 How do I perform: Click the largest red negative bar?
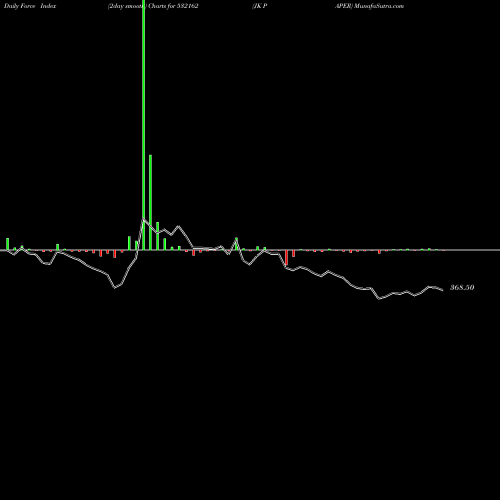pyautogui.click(x=286, y=257)
